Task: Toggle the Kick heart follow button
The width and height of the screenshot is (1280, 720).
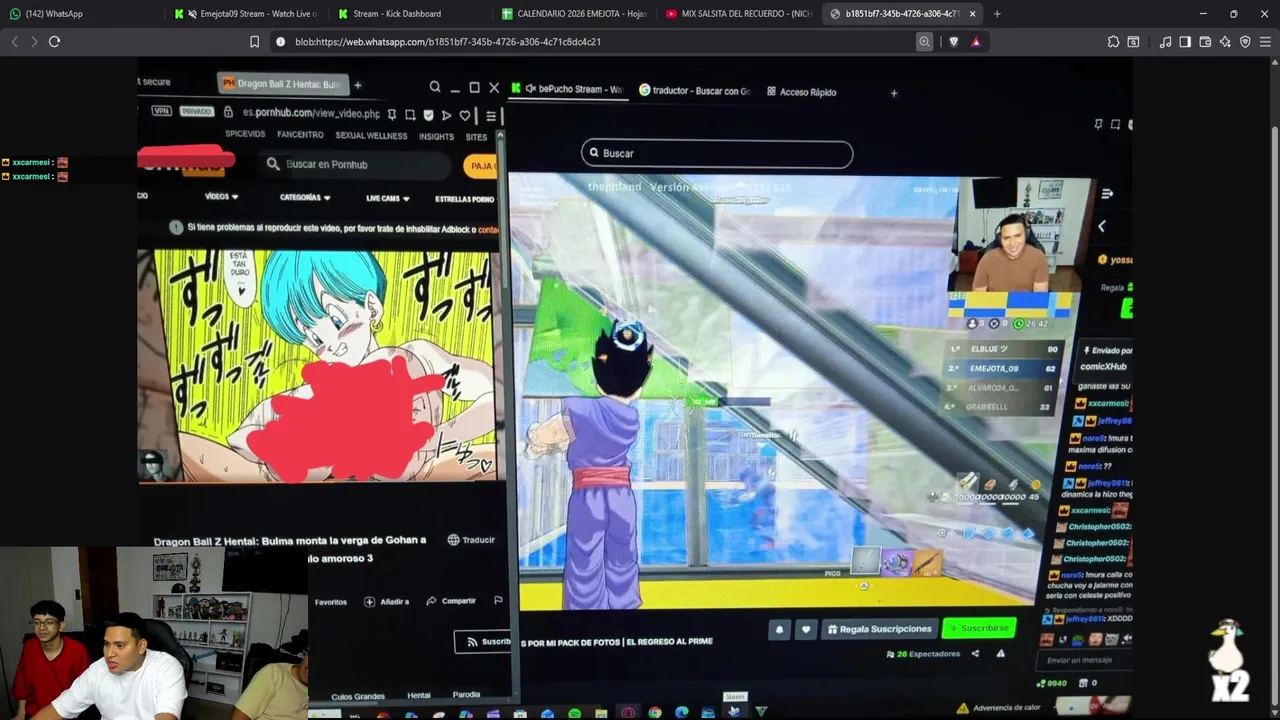Action: pos(806,630)
